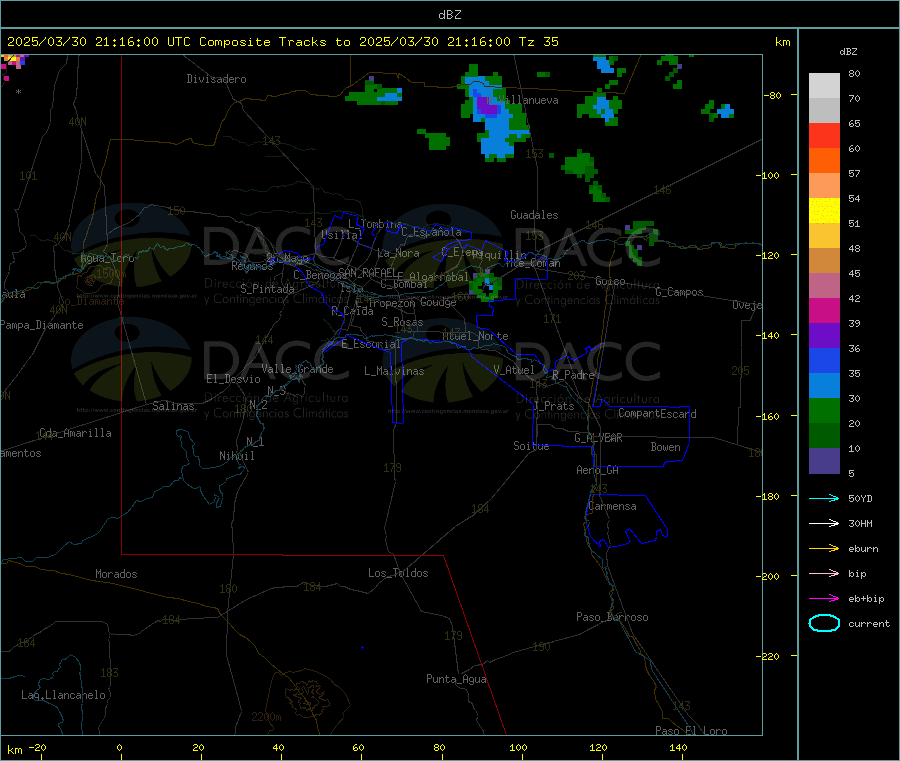This screenshot has width=900, height=761.
Task: Select the purple 36 dBZ color swatch
Action: click(x=824, y=336)
